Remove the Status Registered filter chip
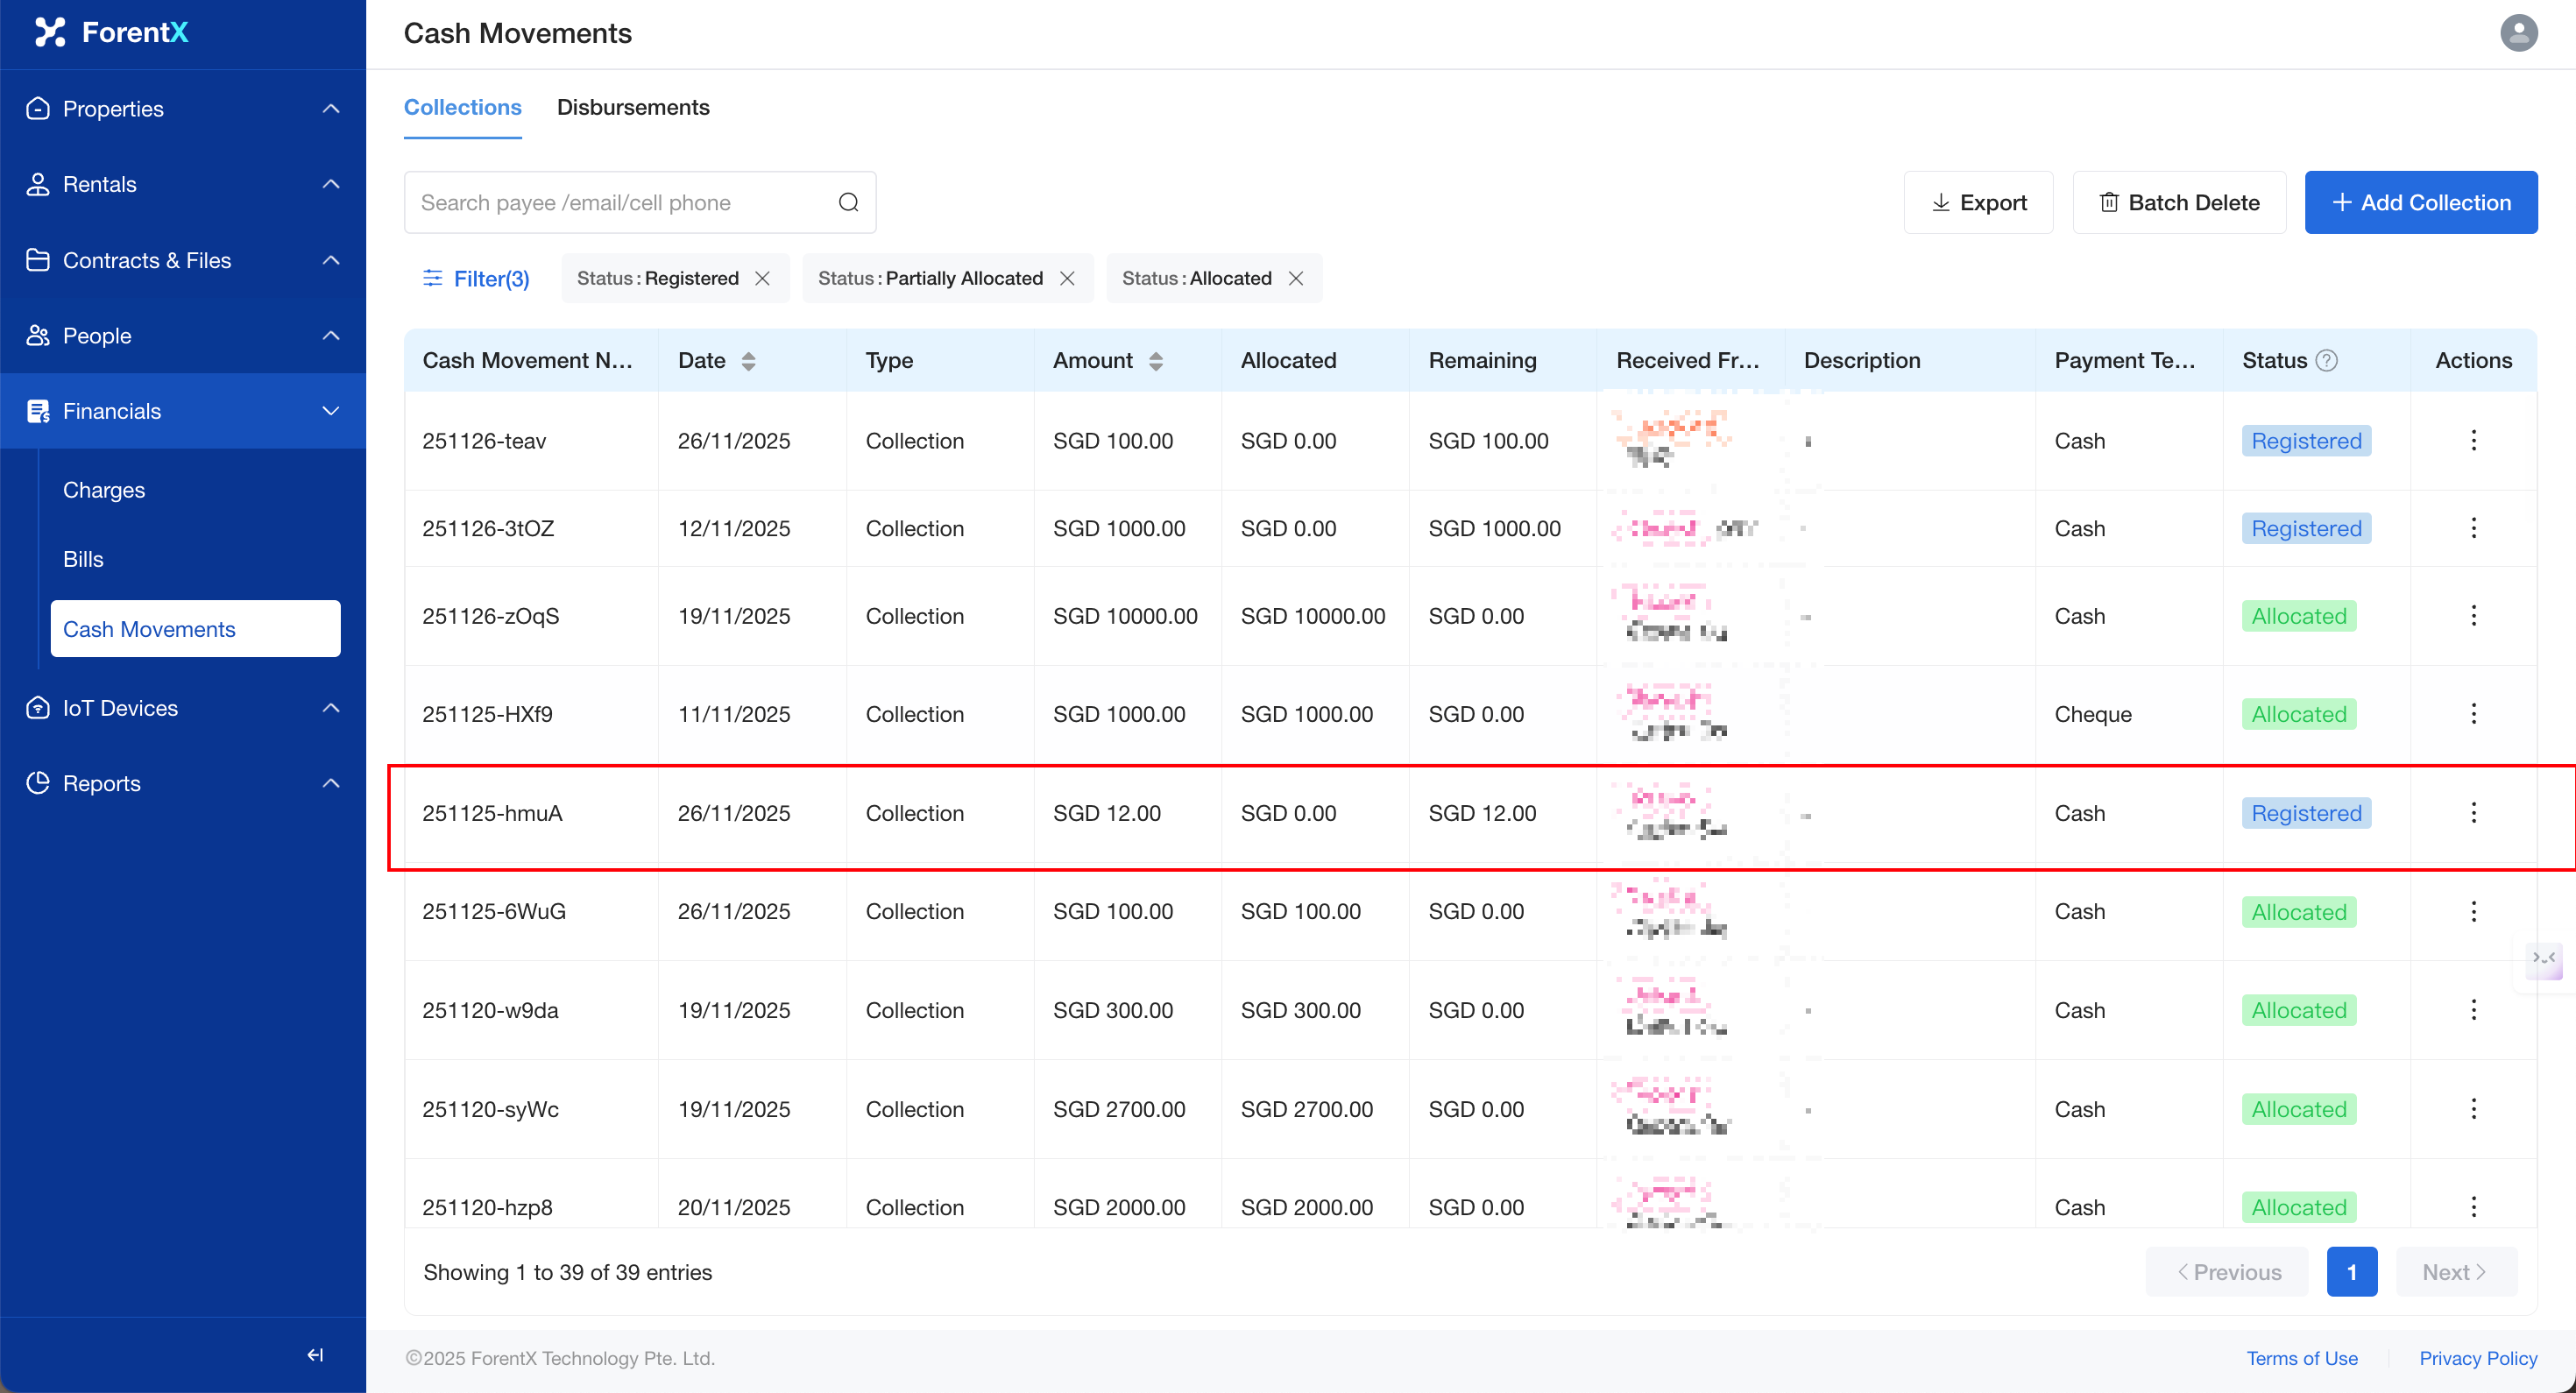 click(x=763, y=279)
